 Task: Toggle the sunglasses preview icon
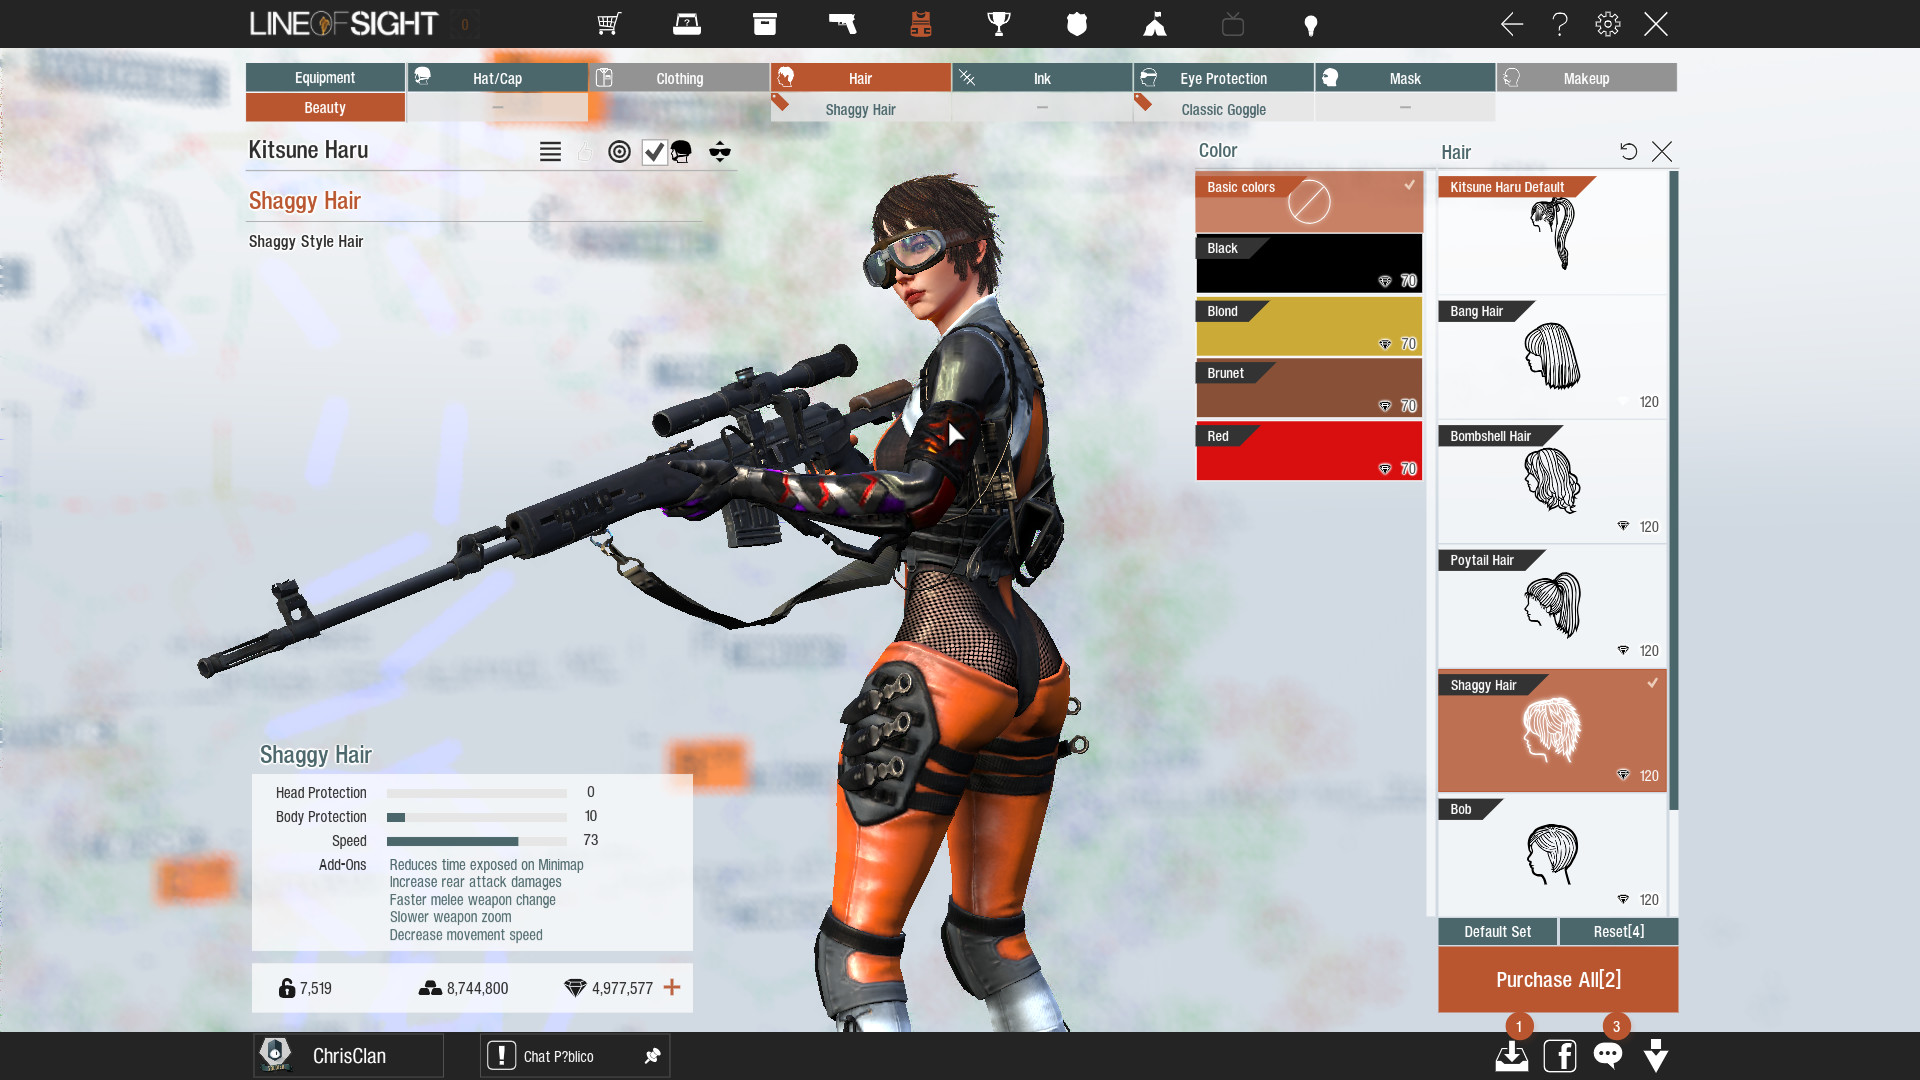(x=720, y=152)
